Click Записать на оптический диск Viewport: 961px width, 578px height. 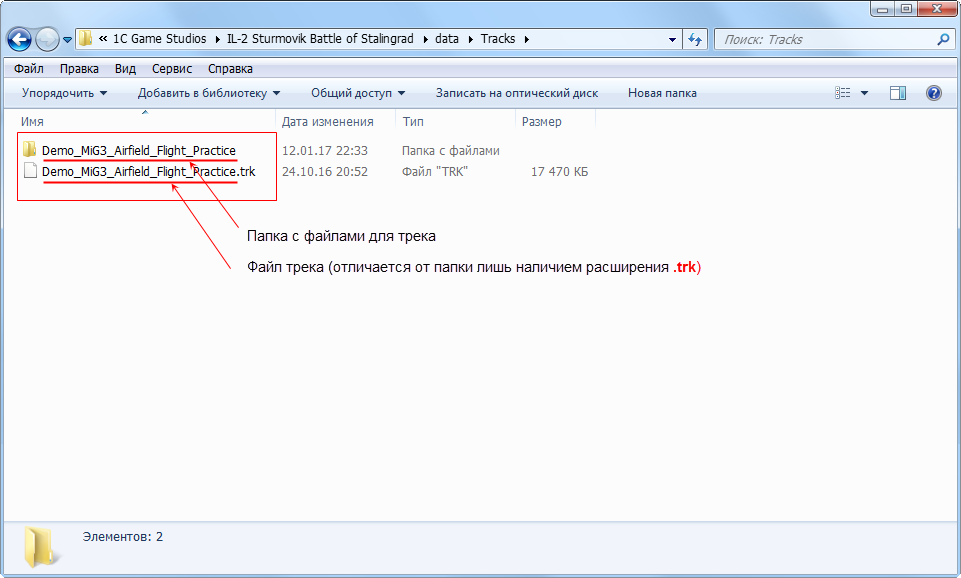517,93
